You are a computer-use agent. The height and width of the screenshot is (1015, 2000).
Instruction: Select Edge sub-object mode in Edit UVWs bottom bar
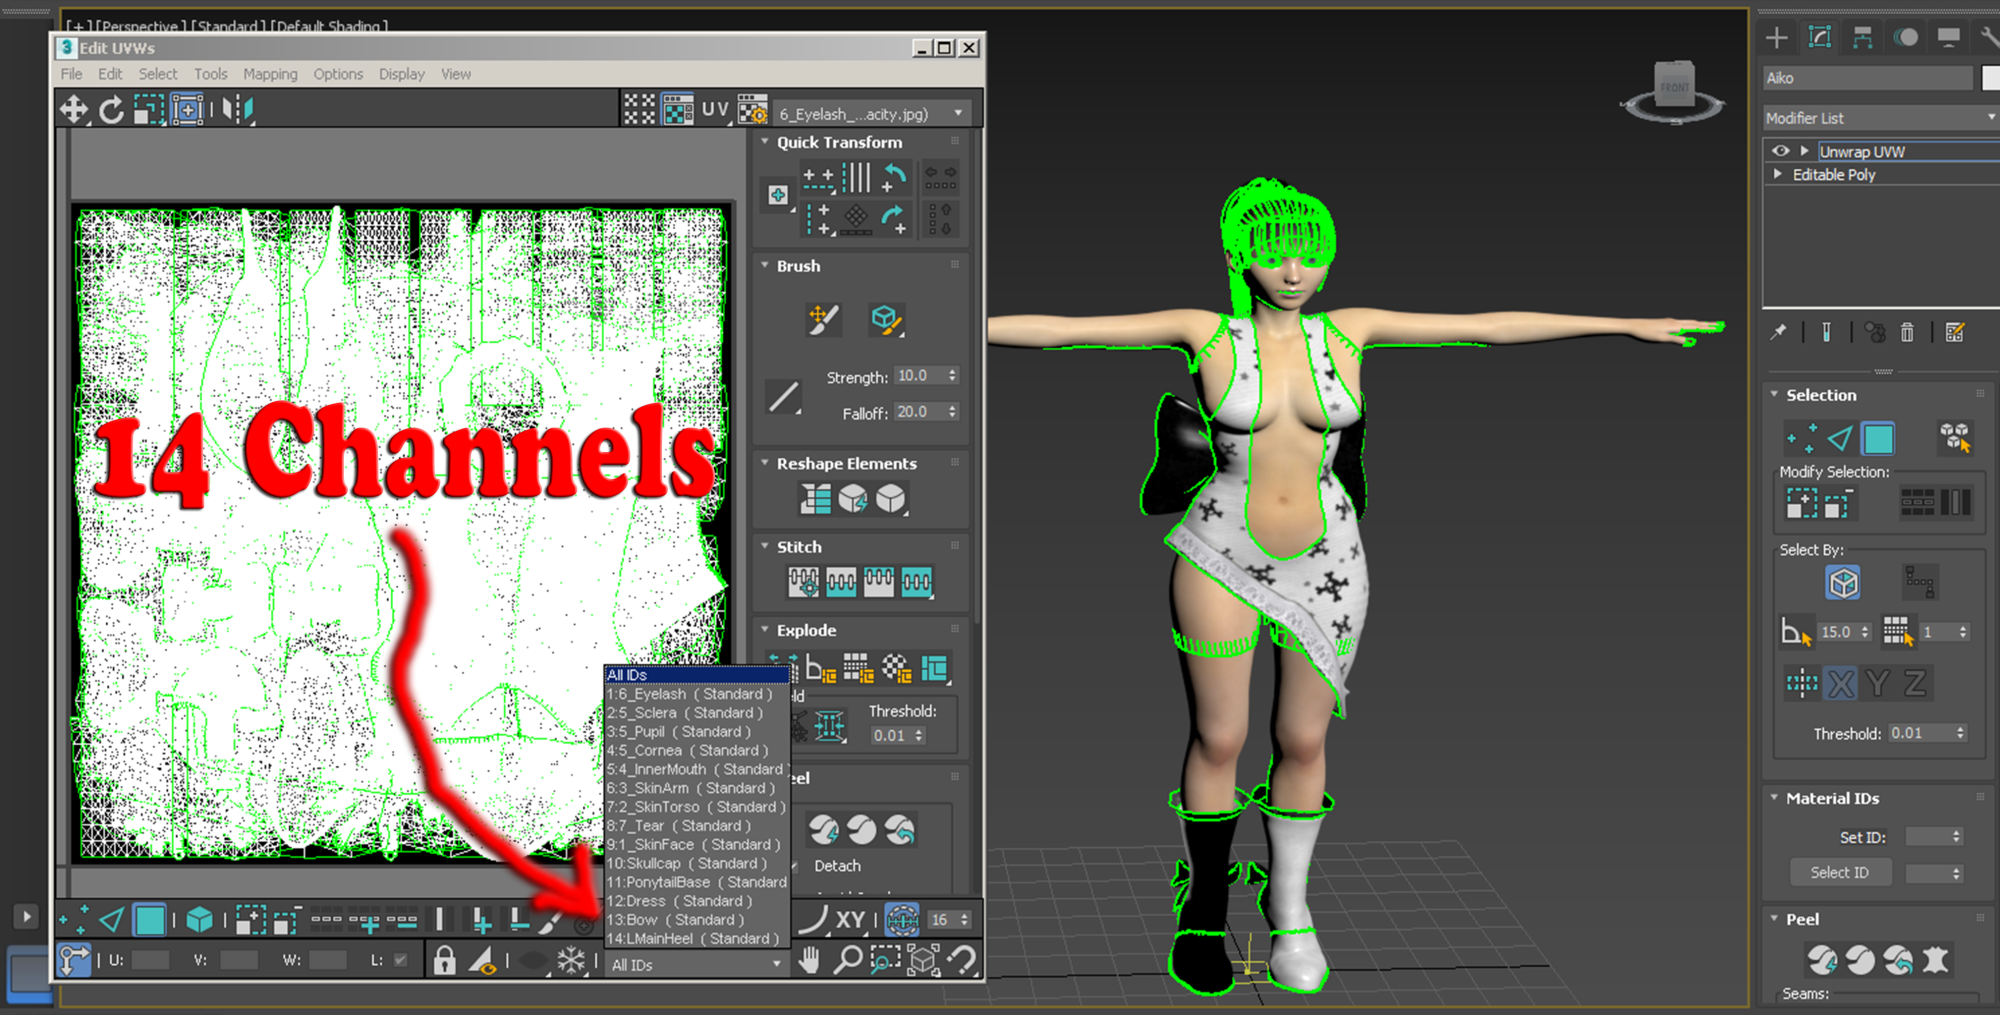[112, 919]
